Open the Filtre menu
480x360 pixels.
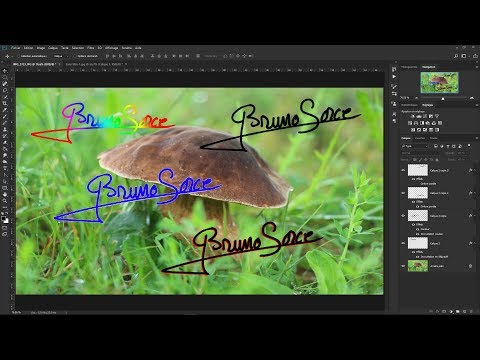[x=91, y=48]
